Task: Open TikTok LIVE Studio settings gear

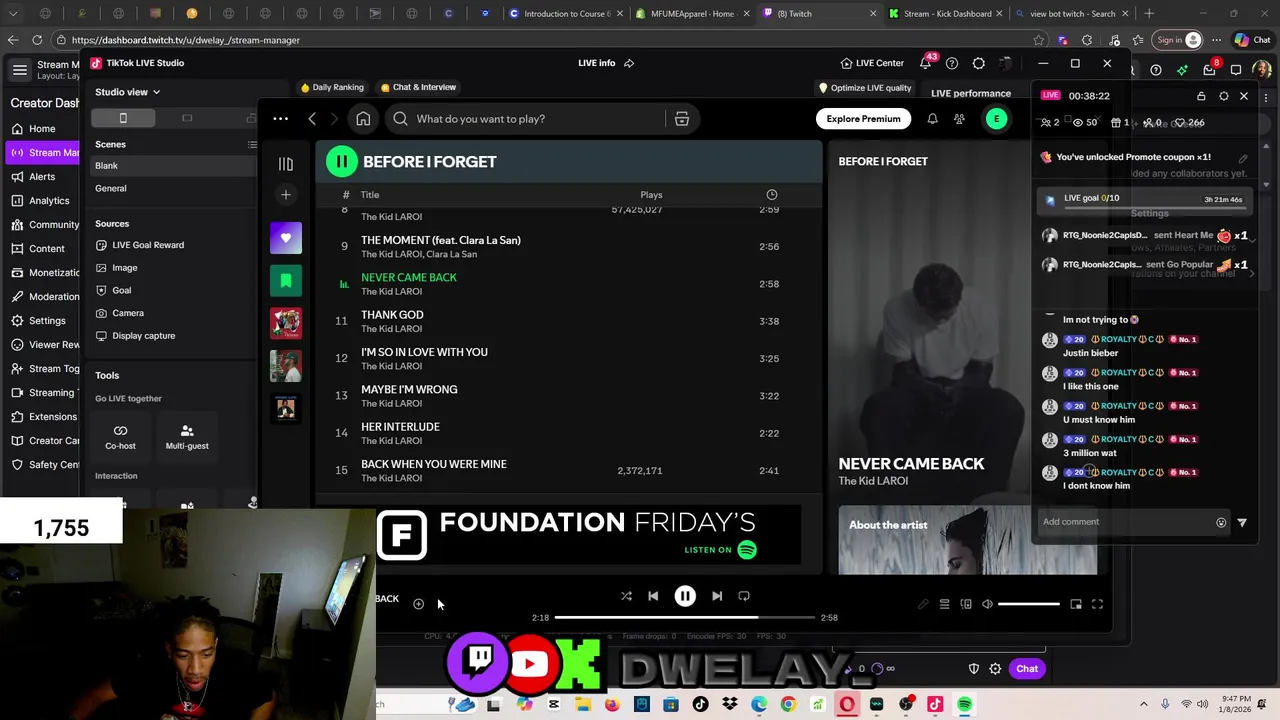Action: point(978,63)
